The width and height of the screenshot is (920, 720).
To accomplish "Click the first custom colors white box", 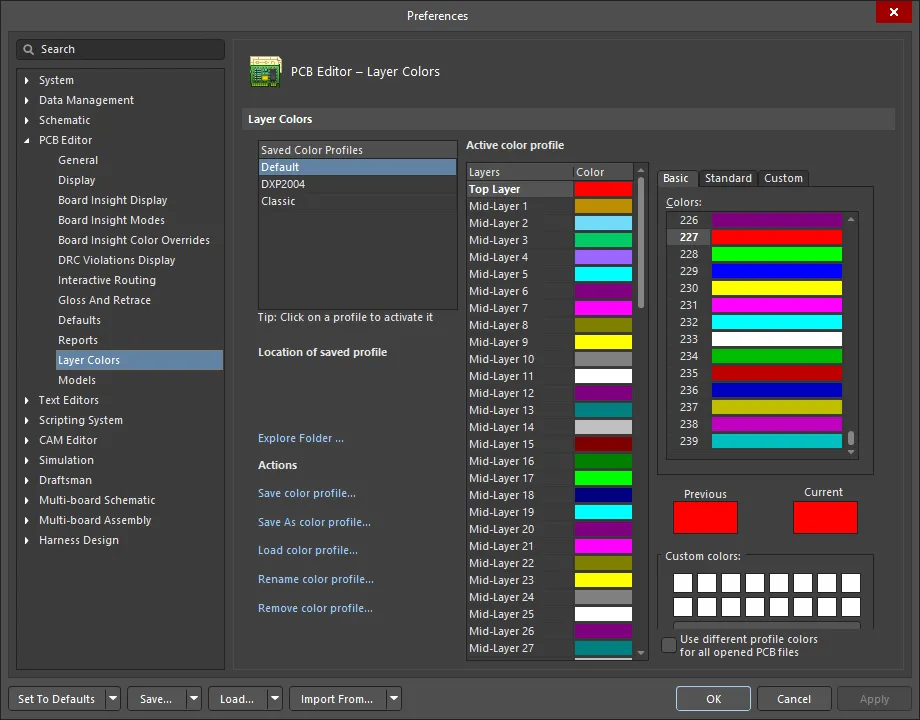I will pos(682,583).
